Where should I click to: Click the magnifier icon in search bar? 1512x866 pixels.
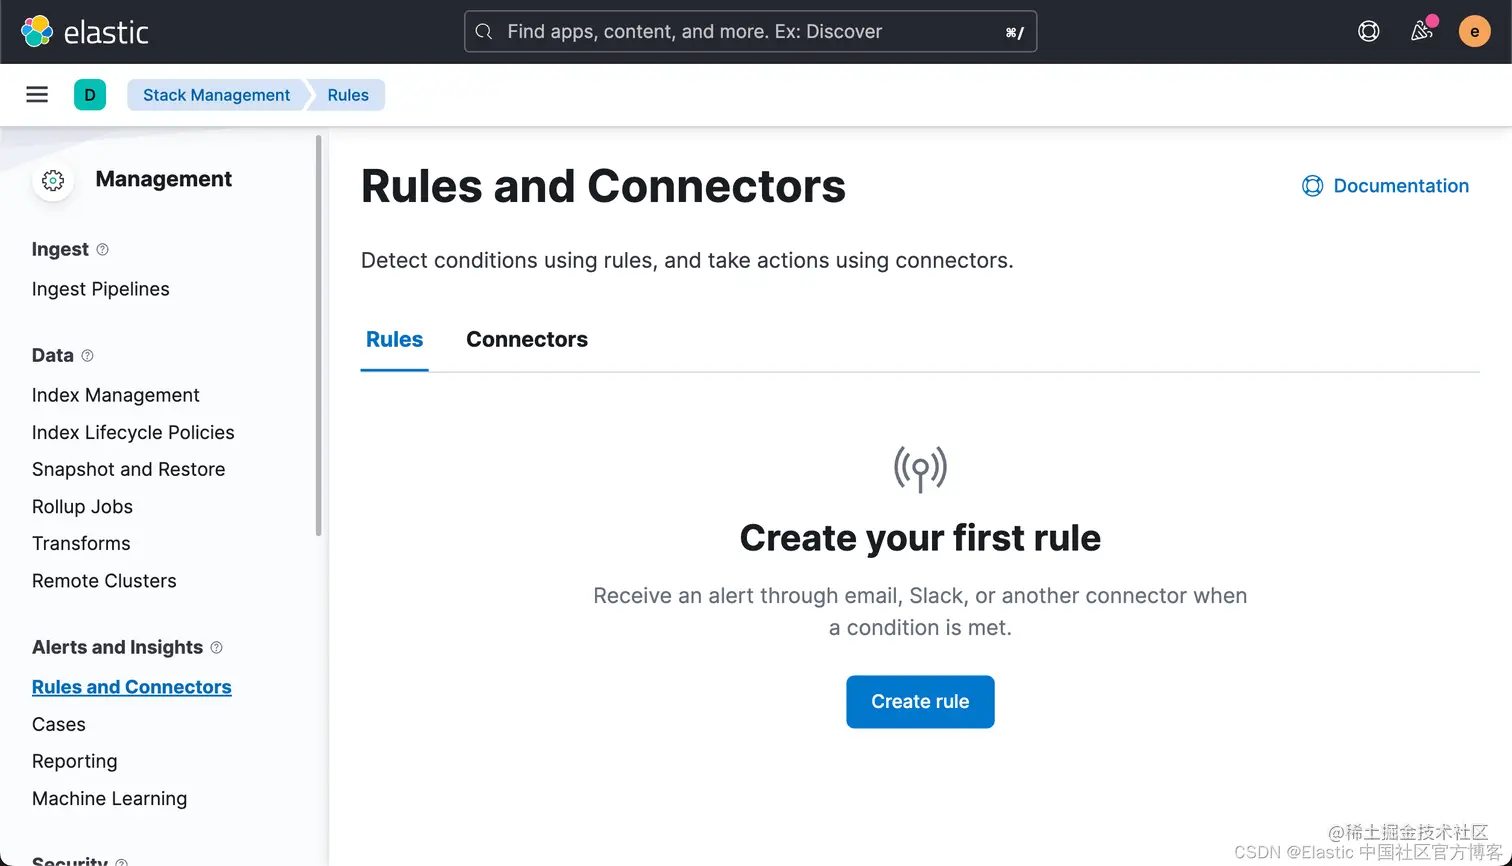(x=484, y=32)
